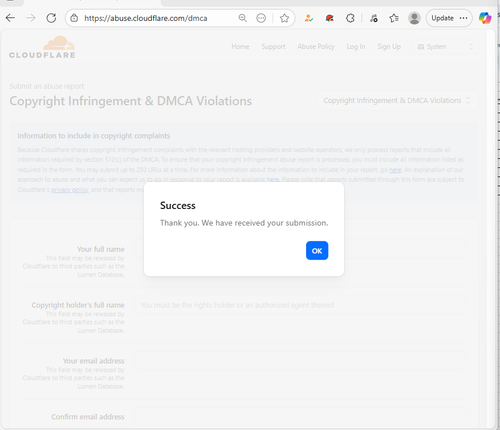Click OK in the Success dialog
Viewport: 500px width, 430px height.
tap(317, 250)
